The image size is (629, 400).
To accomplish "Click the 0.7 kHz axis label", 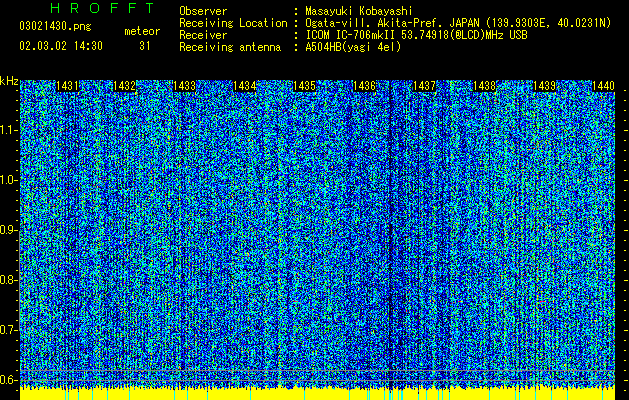I will 8,330.
